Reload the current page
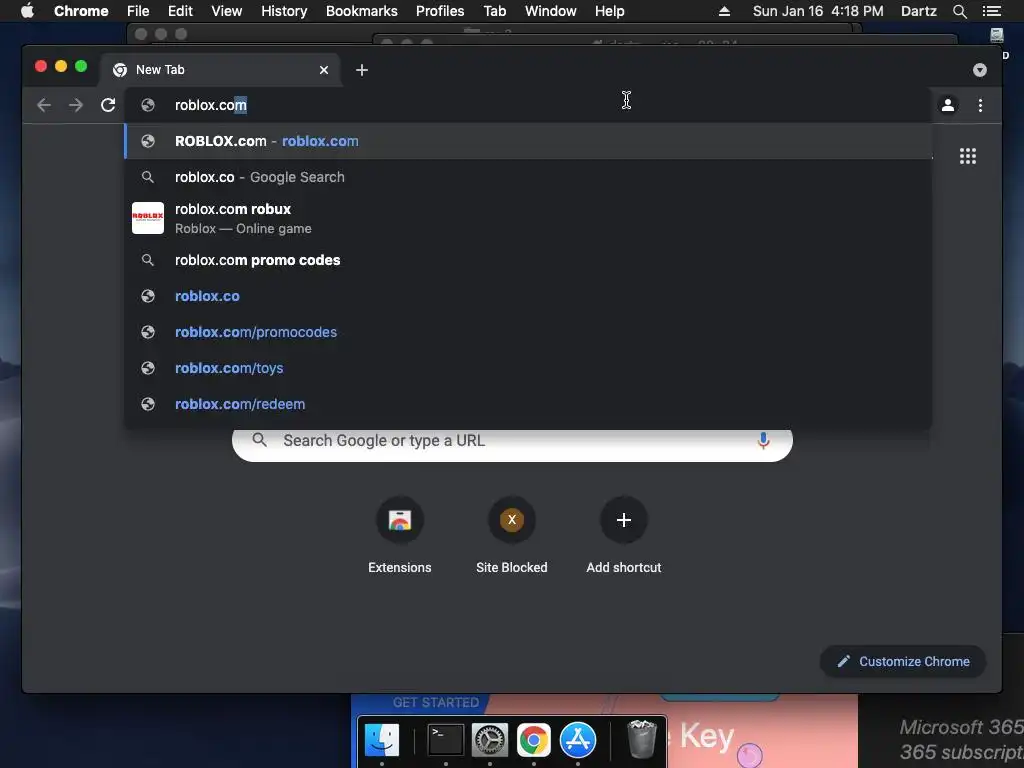The image size is (1024, 768). coord(108,105)
